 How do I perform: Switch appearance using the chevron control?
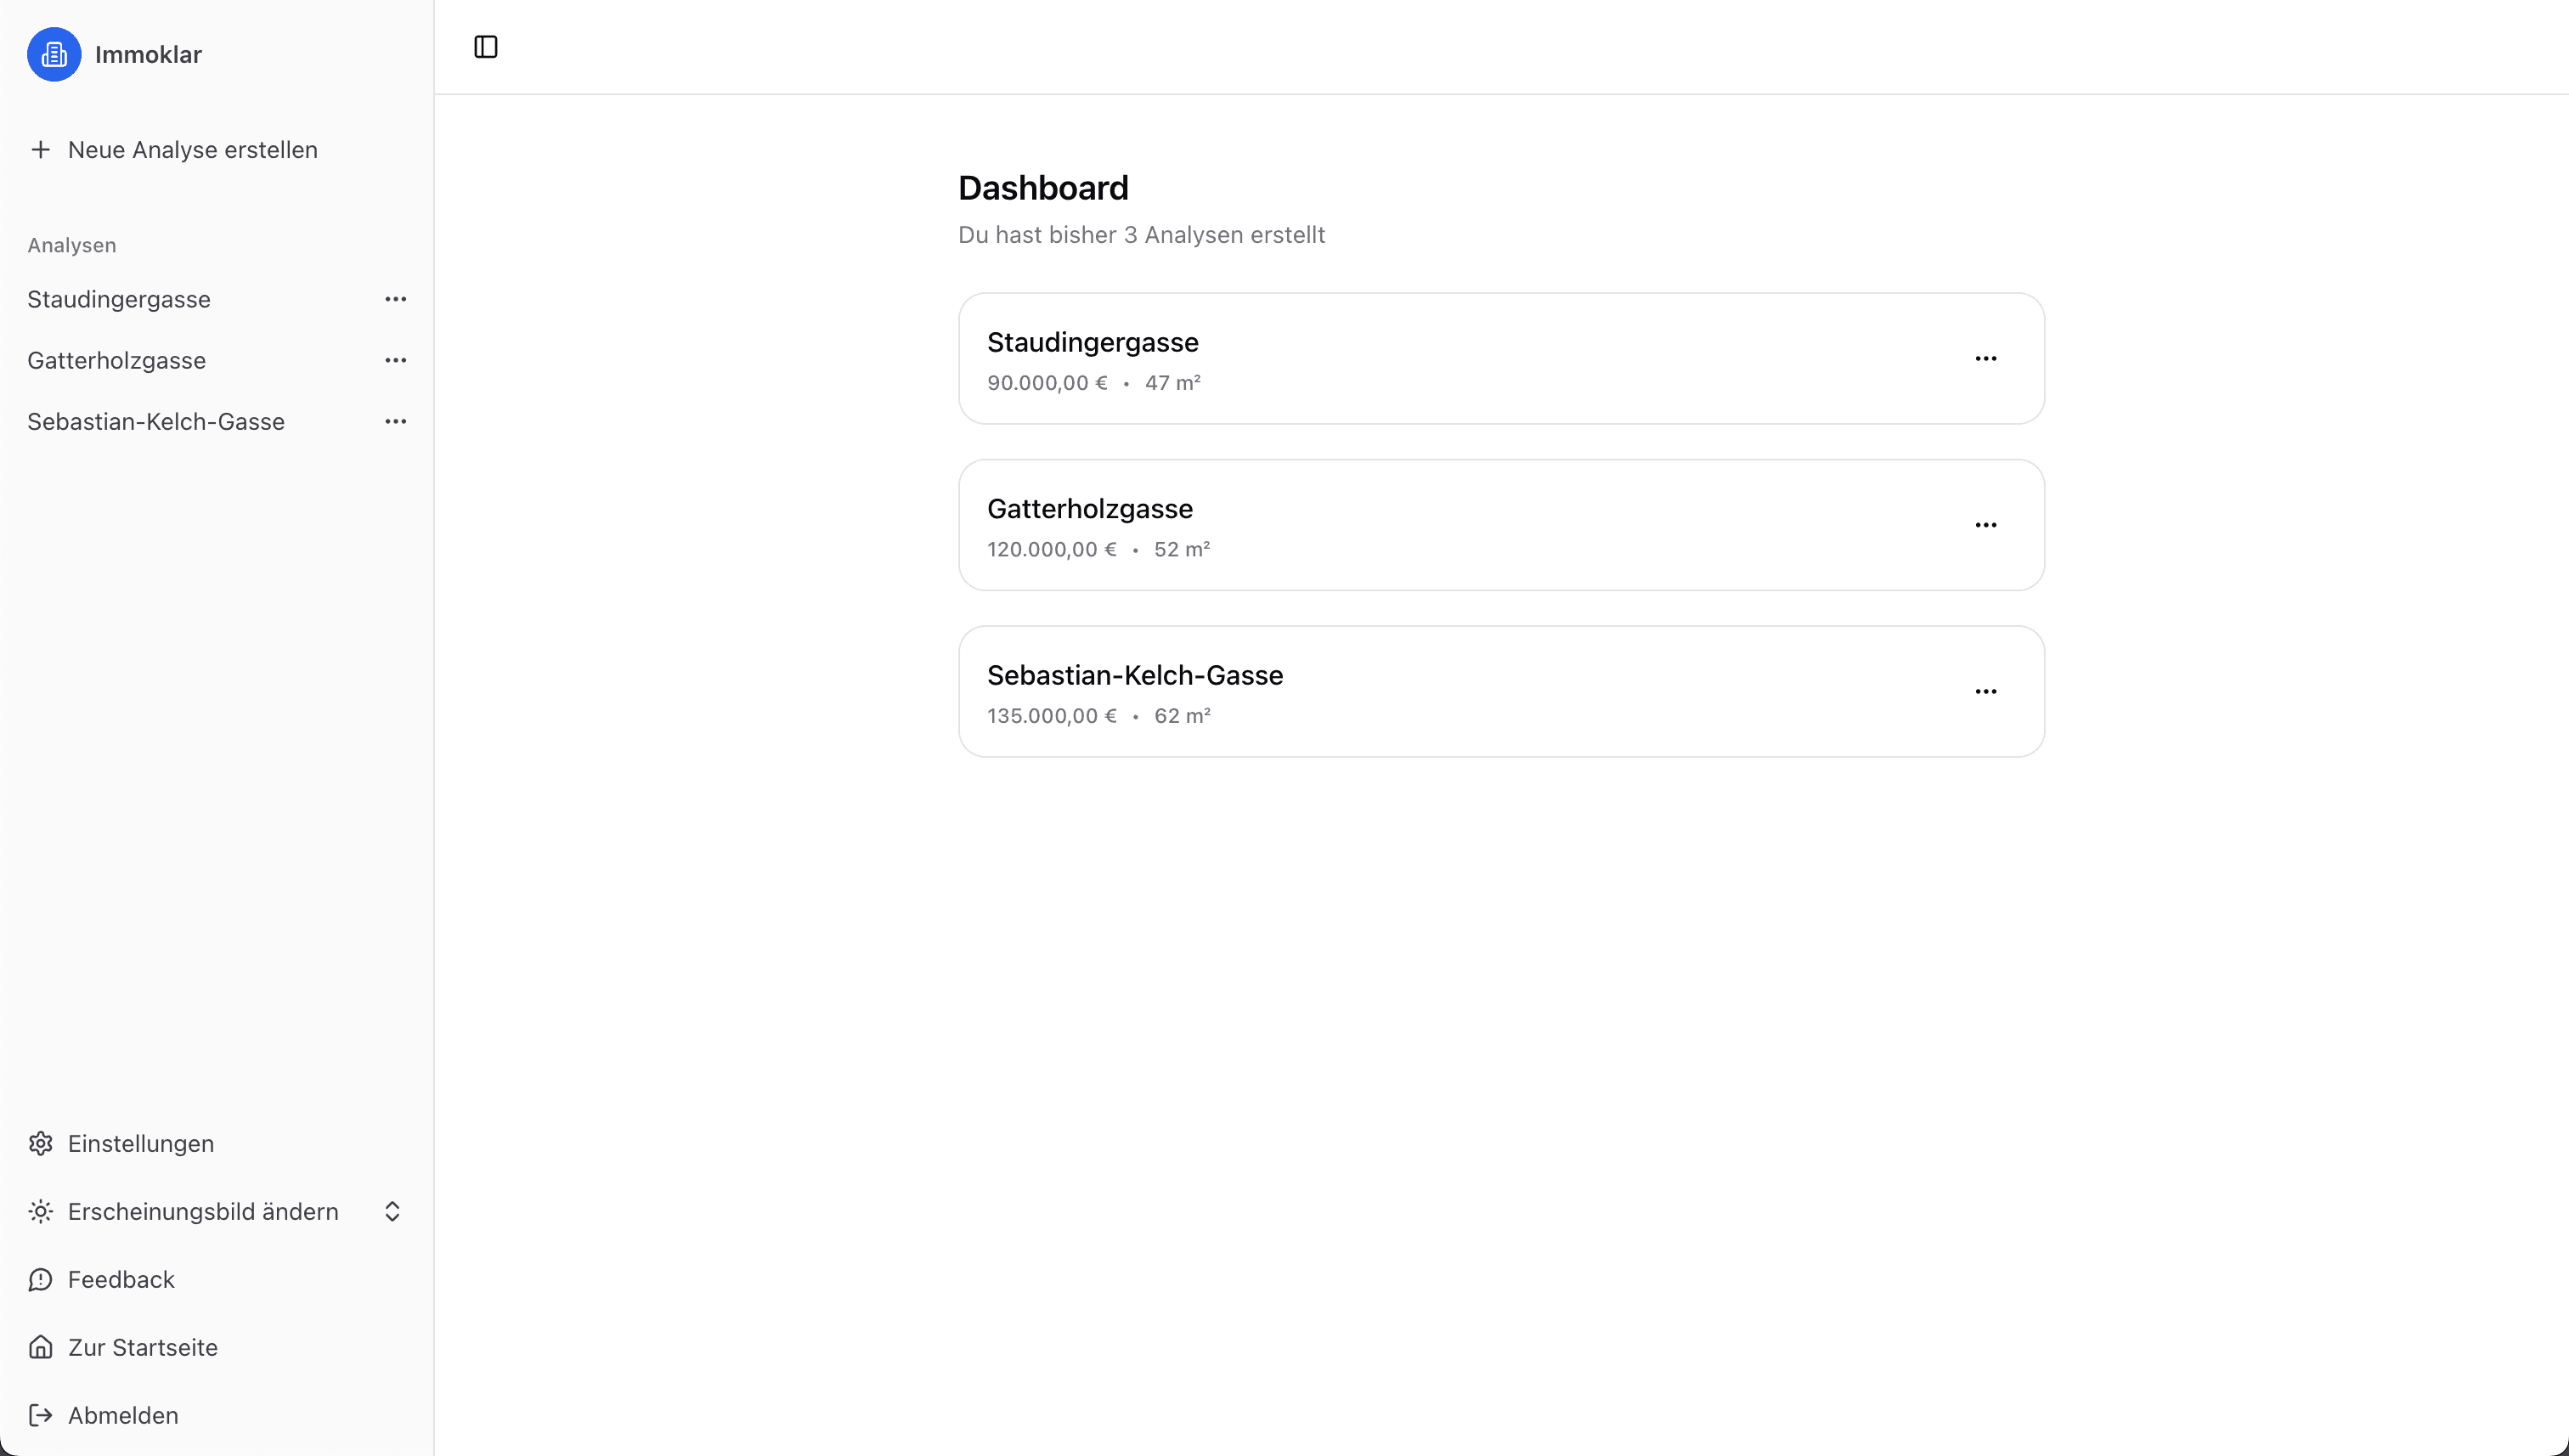(x=392, y=1211)
